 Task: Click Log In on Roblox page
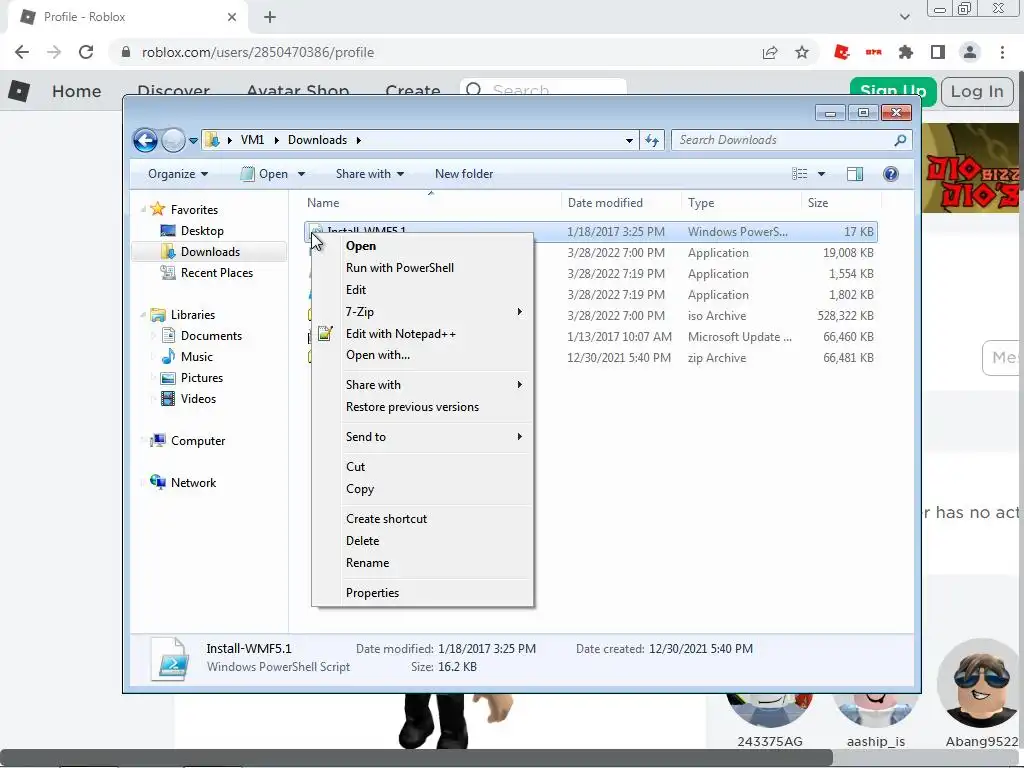click(977, 91)
